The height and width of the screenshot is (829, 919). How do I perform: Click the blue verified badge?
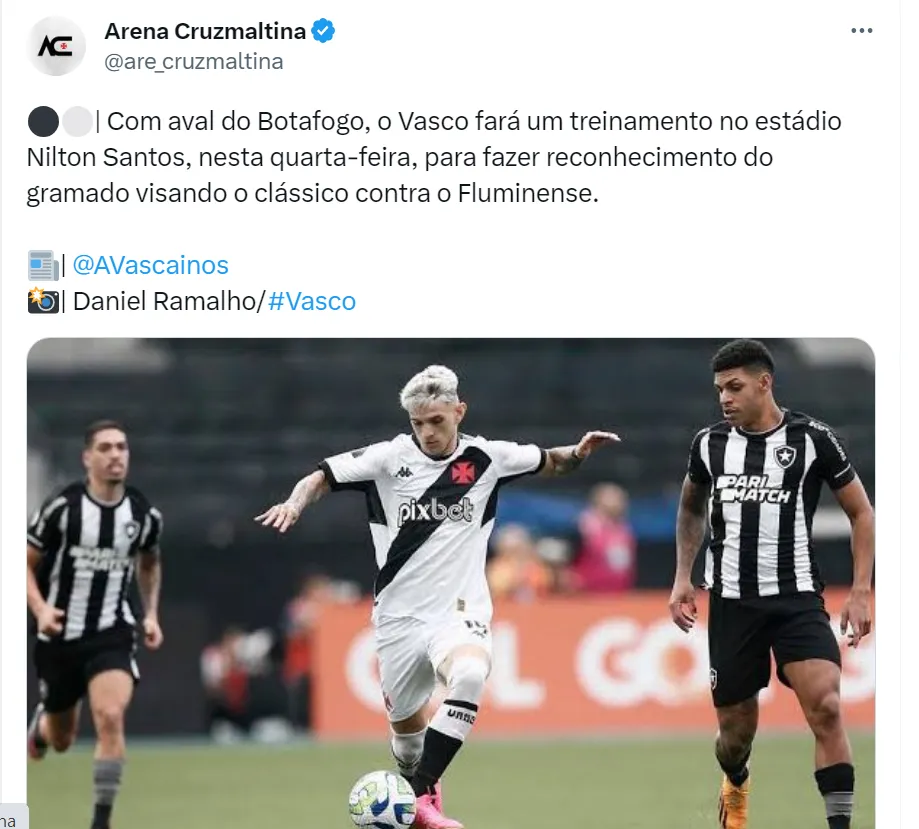323,30
